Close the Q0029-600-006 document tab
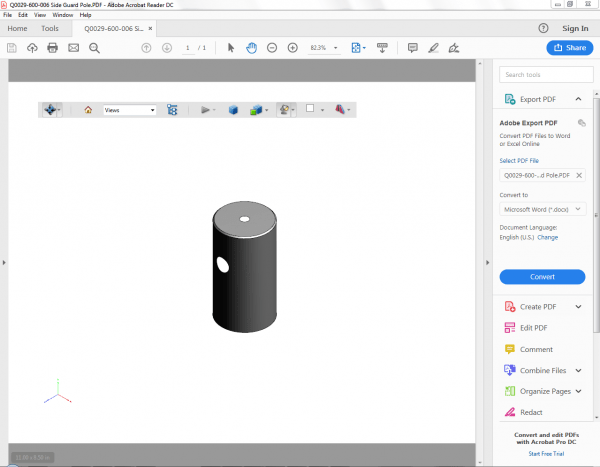This screenshot has width=600, height=467. pyautogui.click(x=150, y=28)
